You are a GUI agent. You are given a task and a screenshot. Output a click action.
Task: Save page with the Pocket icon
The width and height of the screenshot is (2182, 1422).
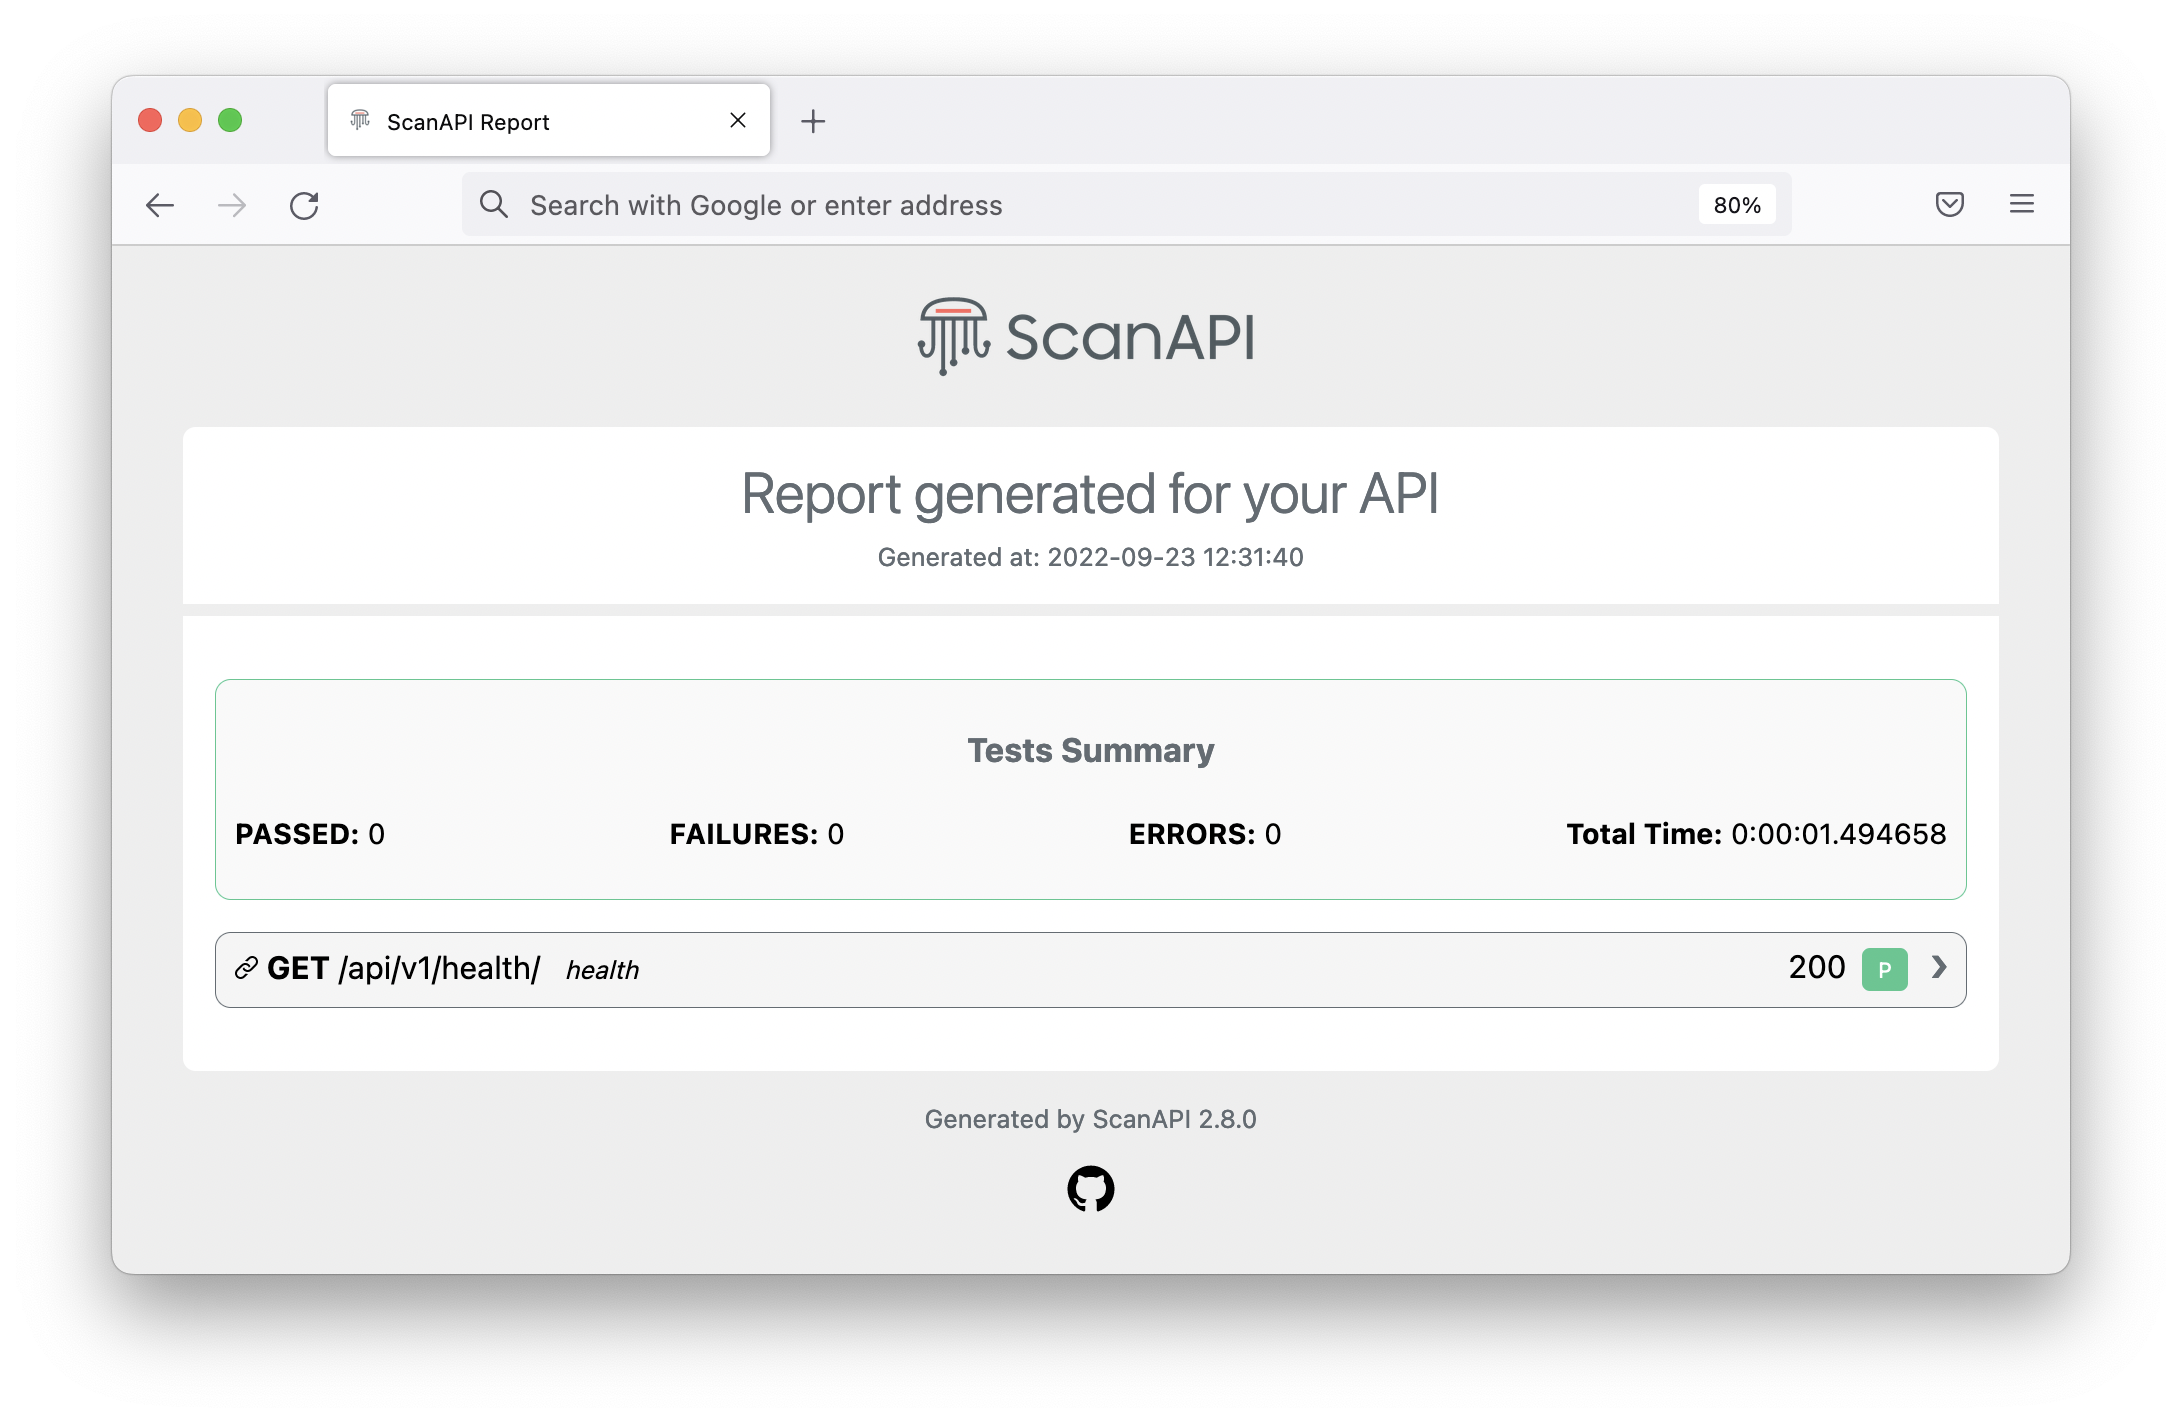point(1949,204)
